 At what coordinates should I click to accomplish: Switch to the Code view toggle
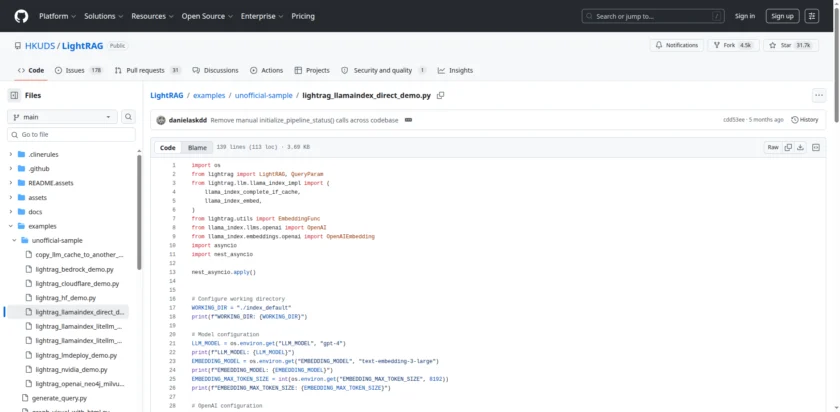coord(168,147)
